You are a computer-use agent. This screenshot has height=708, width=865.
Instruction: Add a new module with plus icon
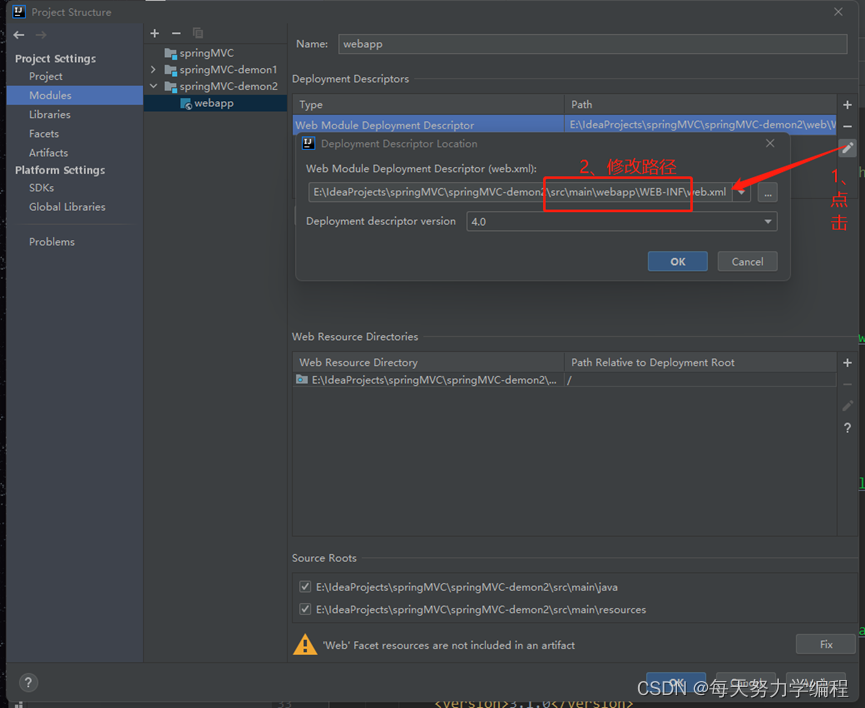pyautogui.click(x=155, y=34)
